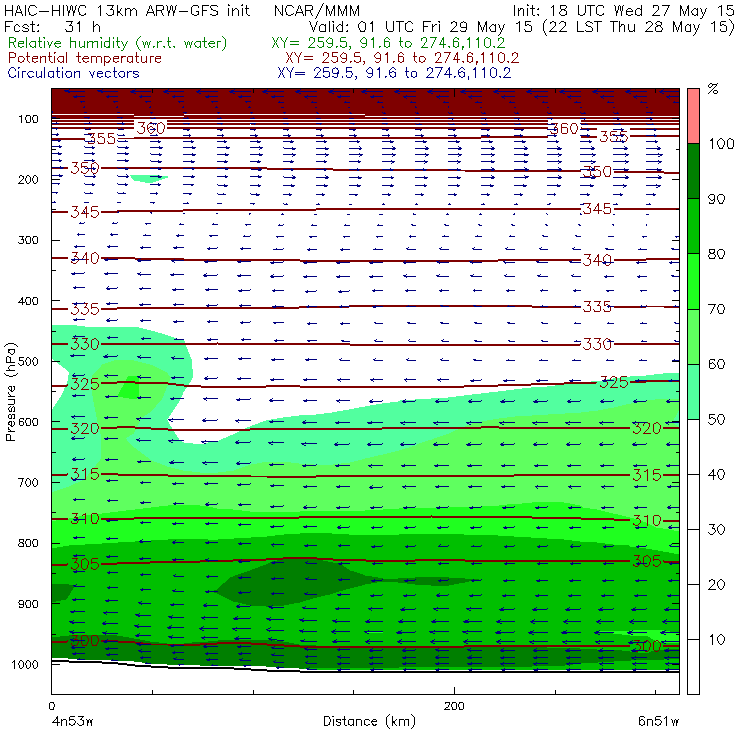This screenshot has height=740, width=740.
Task: Click the 'Distance (km)' axis title
Action: [x=369, y=721]
